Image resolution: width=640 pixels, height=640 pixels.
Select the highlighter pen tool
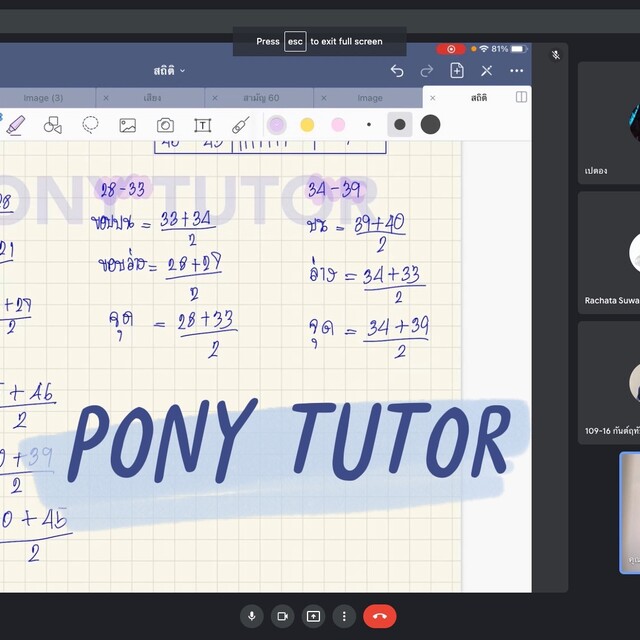[16, 125]
